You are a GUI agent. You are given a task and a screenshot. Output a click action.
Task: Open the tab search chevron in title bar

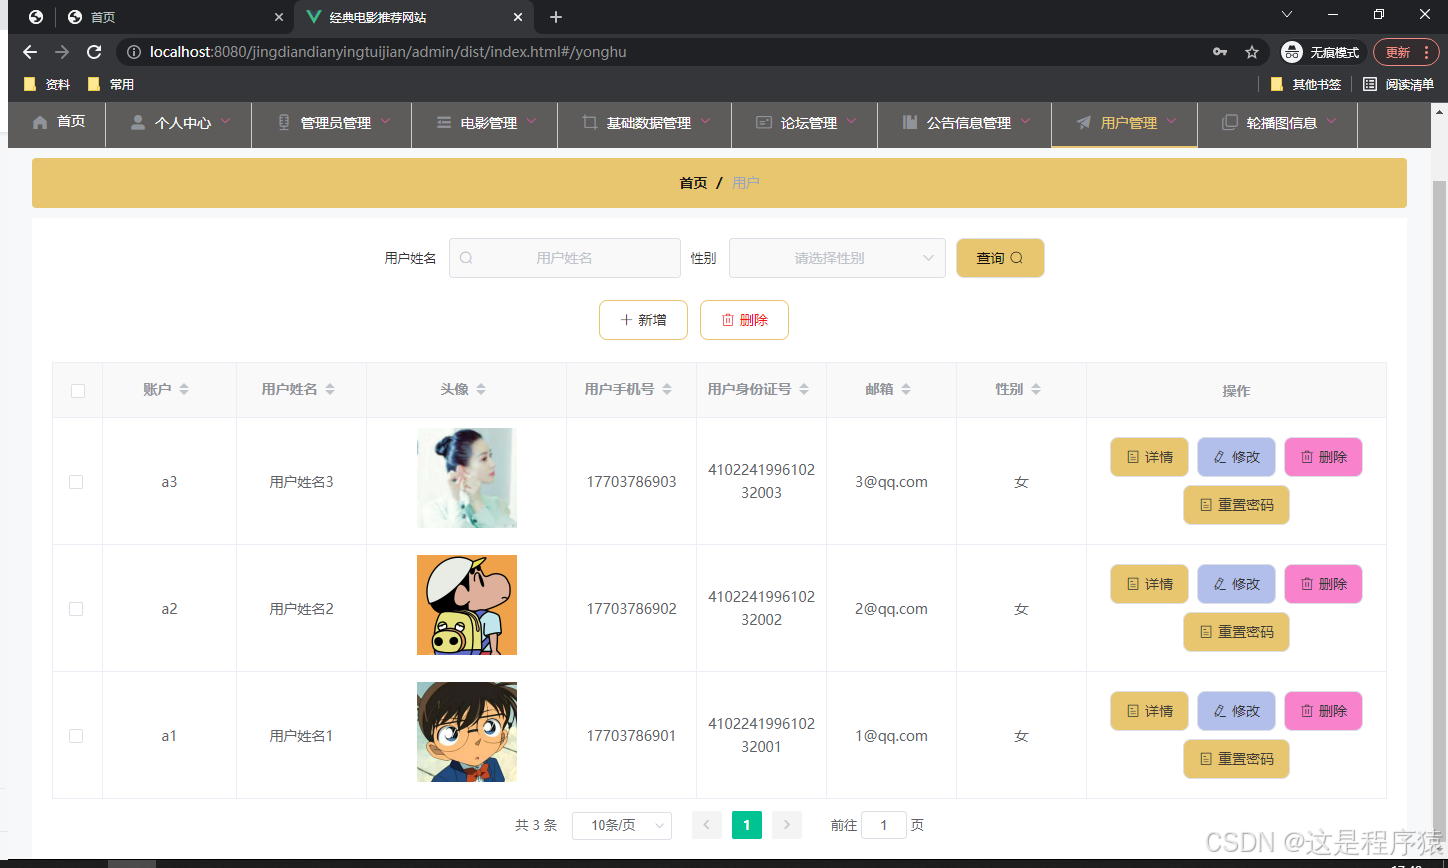1287,14
